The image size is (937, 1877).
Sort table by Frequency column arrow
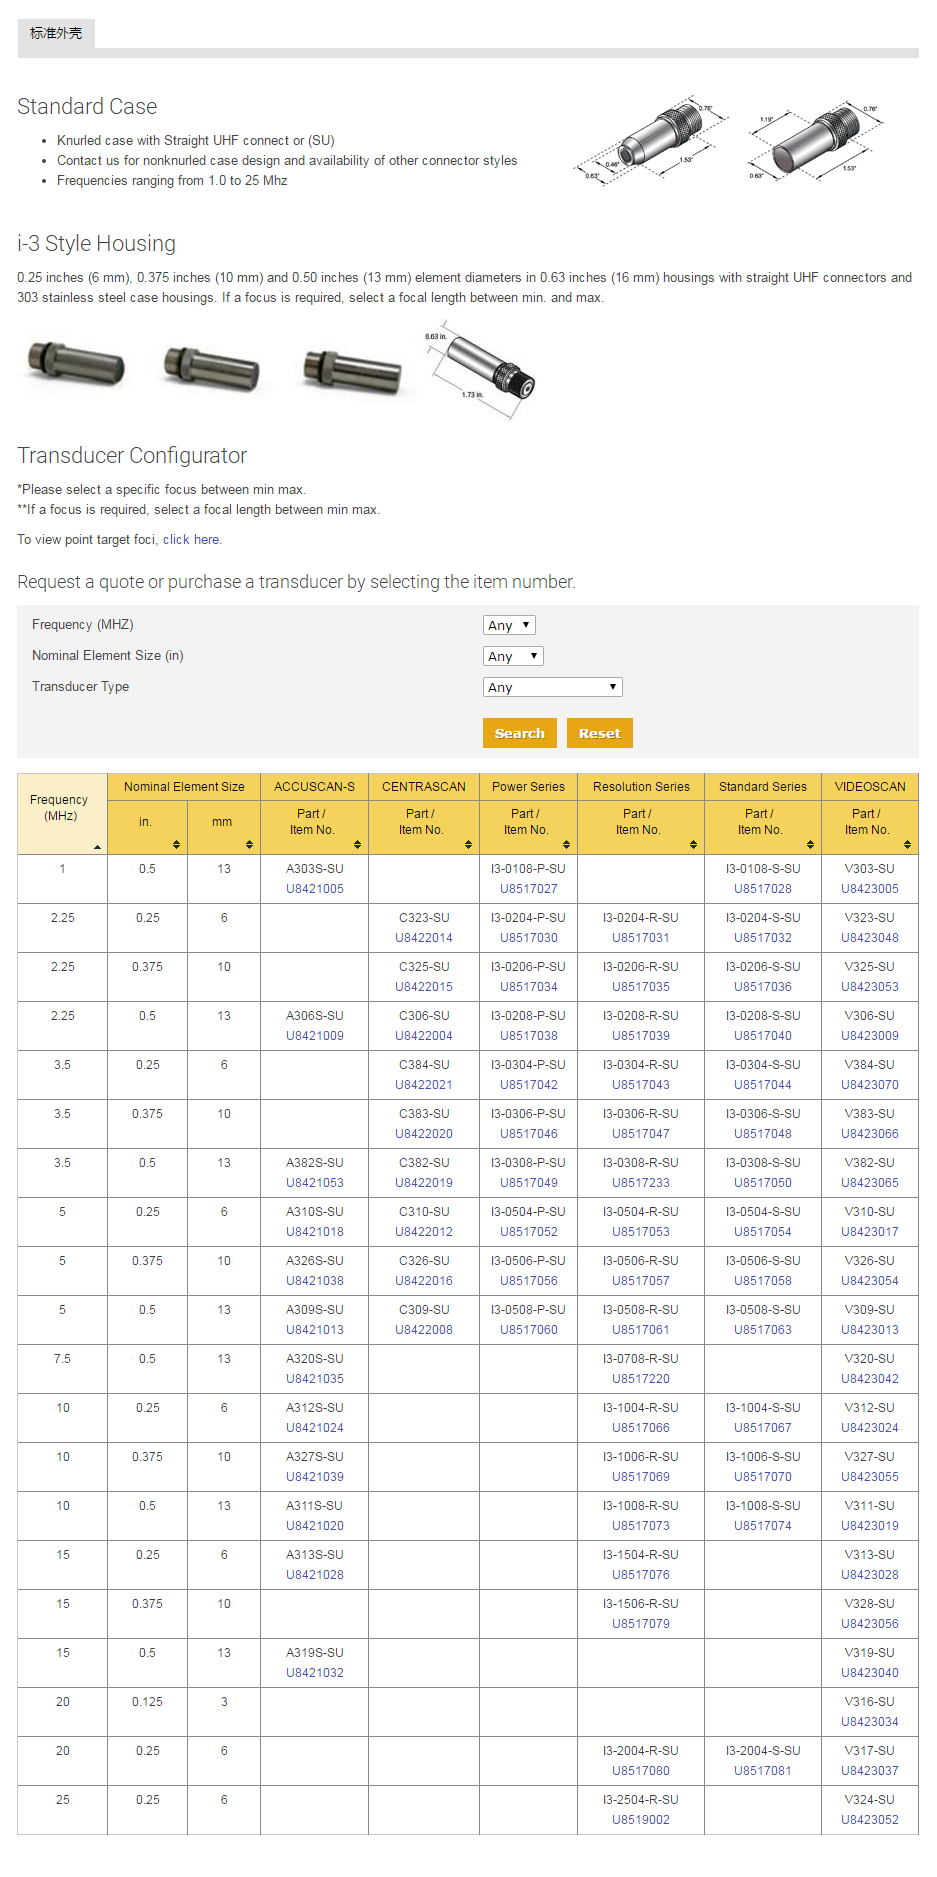(97, 847)
